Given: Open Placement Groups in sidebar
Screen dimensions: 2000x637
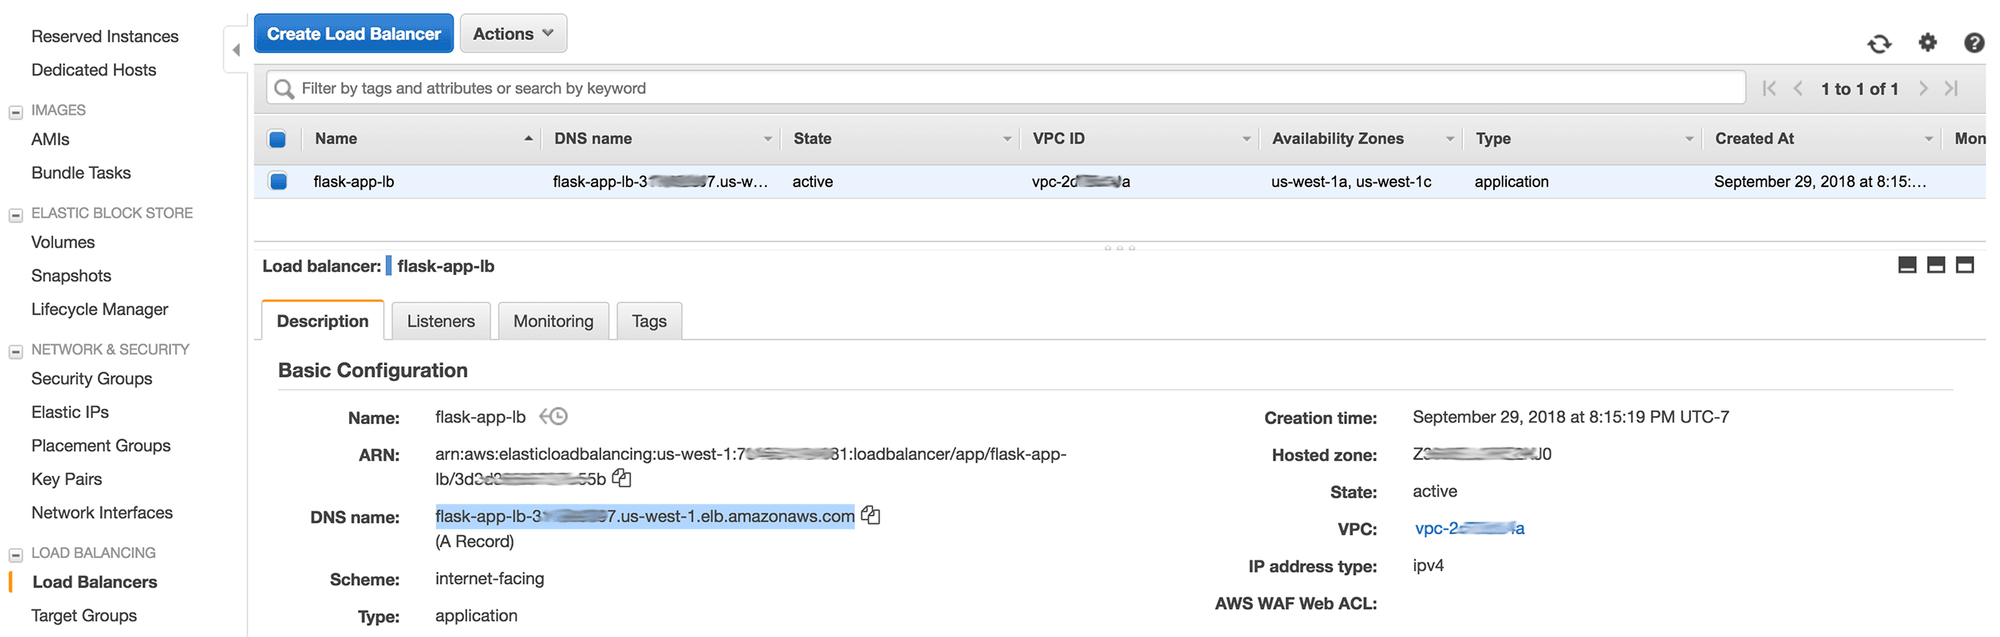Looking at the screenshot, I should point(101,446).
